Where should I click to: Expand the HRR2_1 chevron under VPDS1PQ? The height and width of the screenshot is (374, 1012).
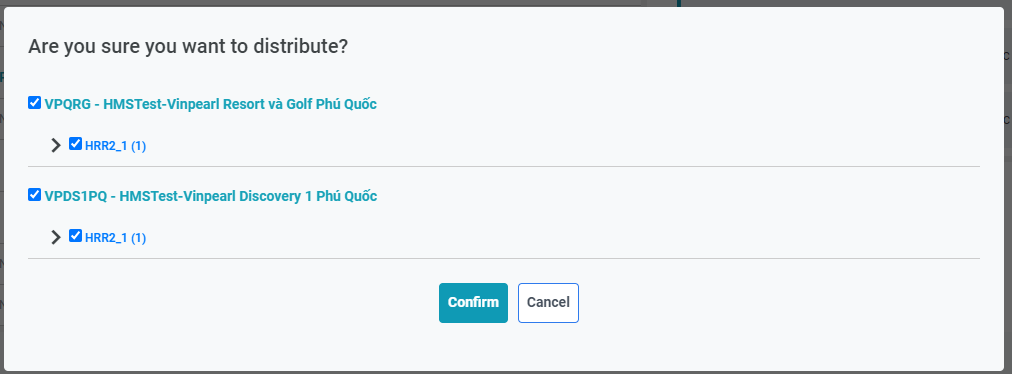(x=56, y=237)
